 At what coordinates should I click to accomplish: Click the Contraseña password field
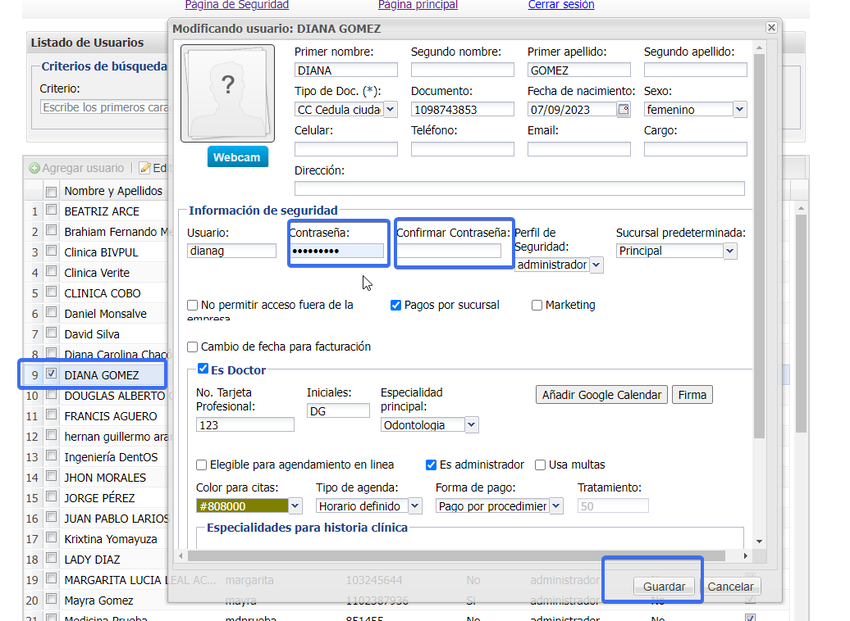[336, 251]
